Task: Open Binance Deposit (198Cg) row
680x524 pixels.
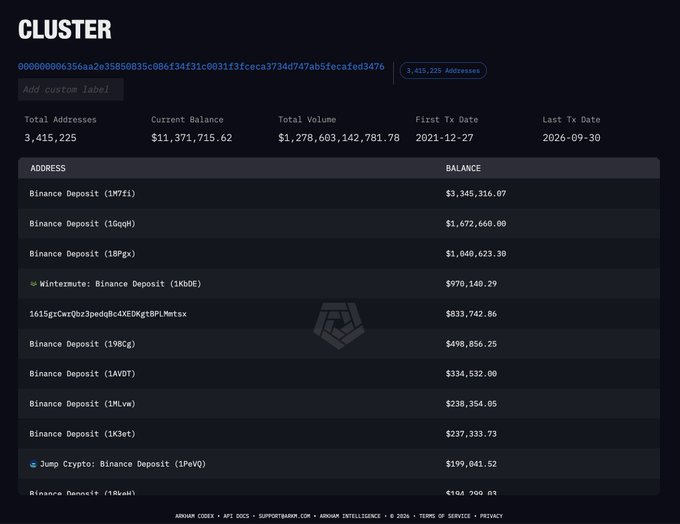Action: pos(339,344)
